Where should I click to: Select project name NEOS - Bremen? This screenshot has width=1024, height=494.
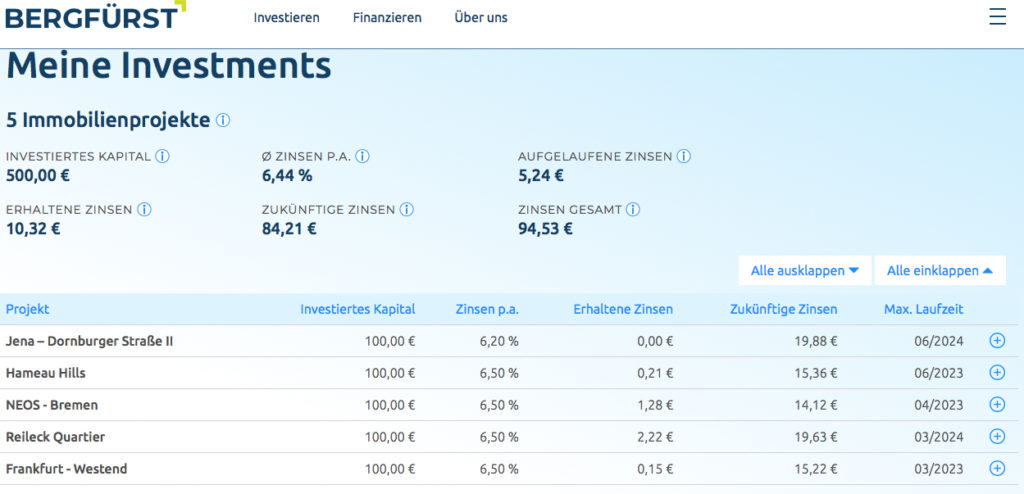pyautogui.click(x=52, y=405)
